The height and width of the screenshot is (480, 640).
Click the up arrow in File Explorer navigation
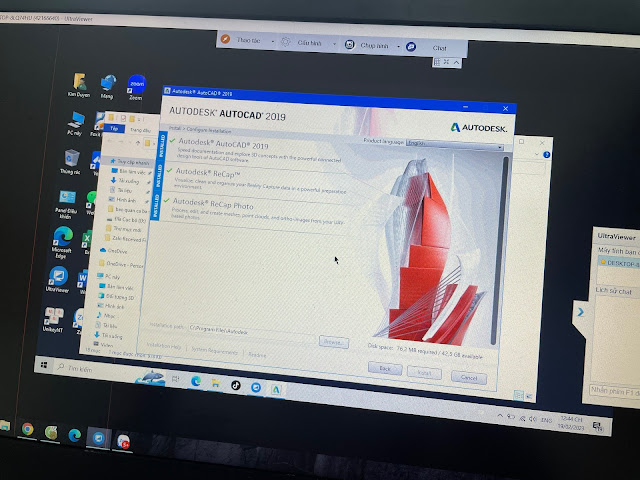138,142
